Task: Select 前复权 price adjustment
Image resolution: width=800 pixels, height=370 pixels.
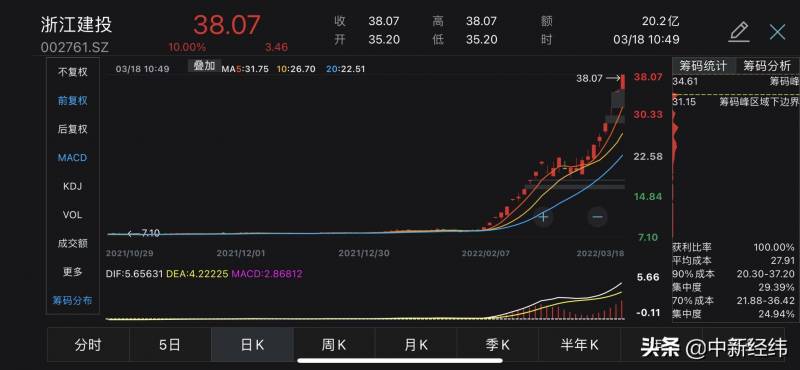Action: click(72, 101)
